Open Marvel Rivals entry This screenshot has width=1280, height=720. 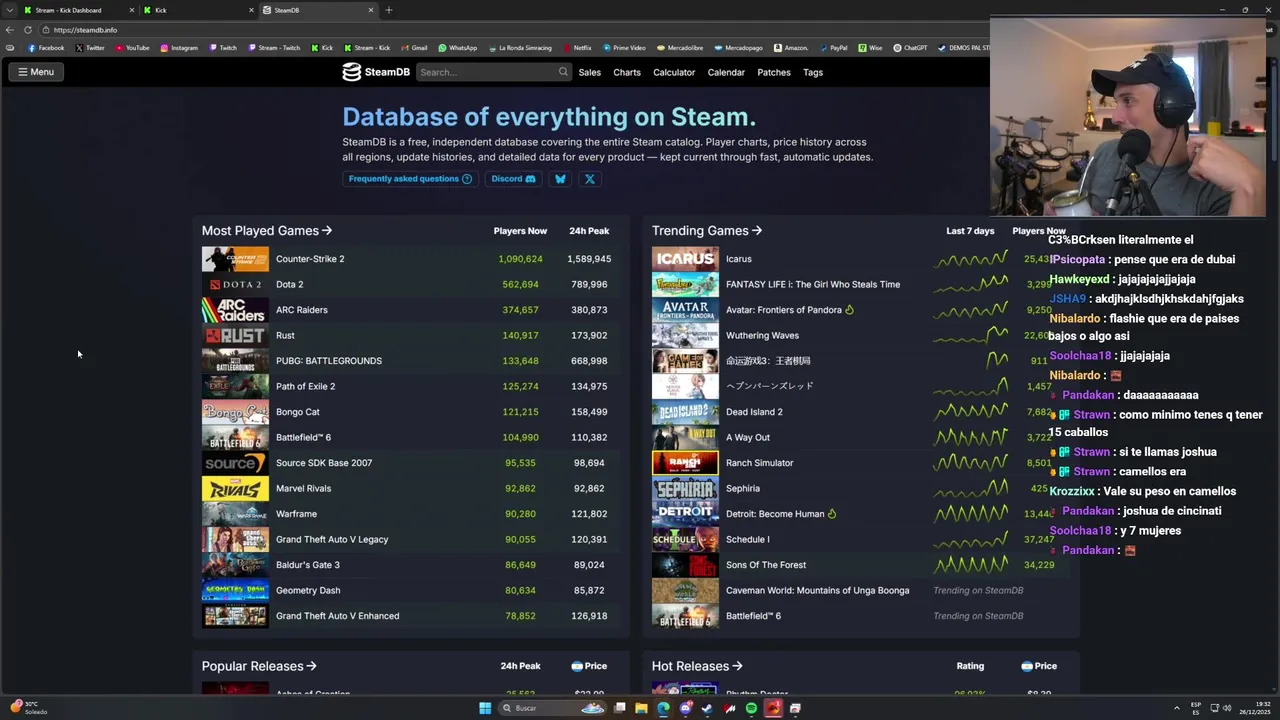click(x=303, y=488)
